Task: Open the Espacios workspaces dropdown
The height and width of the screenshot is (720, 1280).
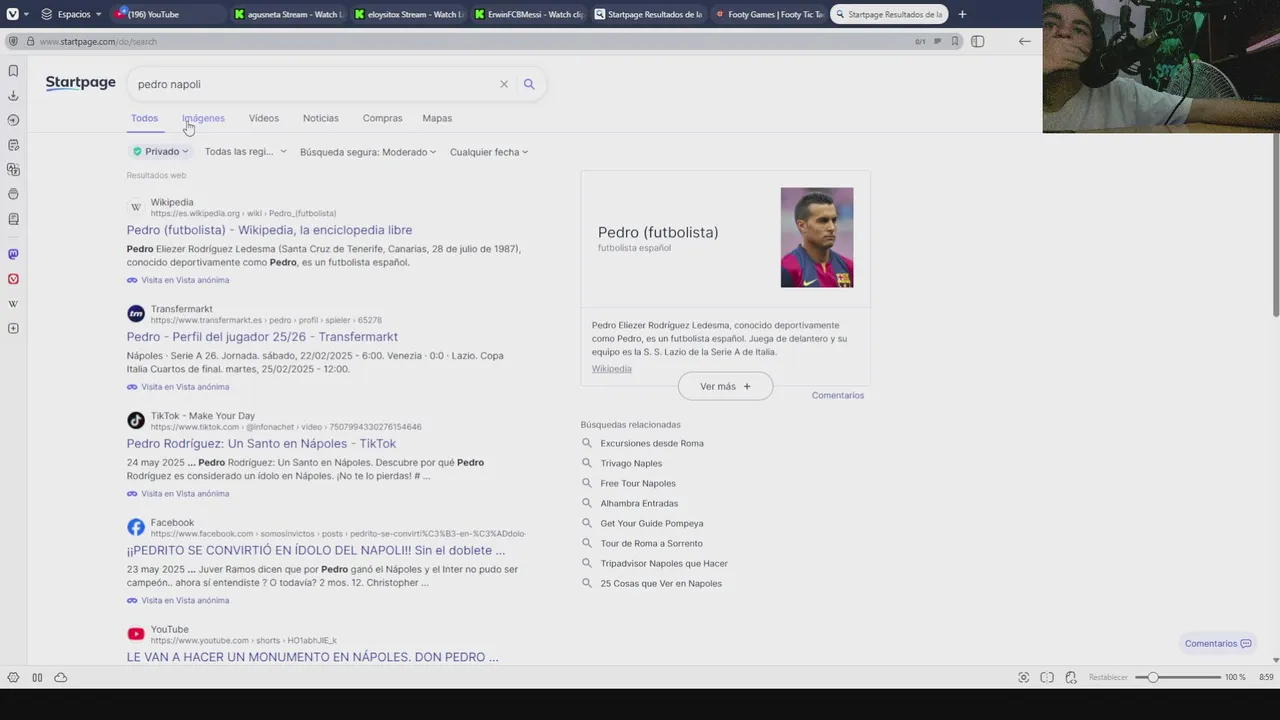Action: point(71,14)
